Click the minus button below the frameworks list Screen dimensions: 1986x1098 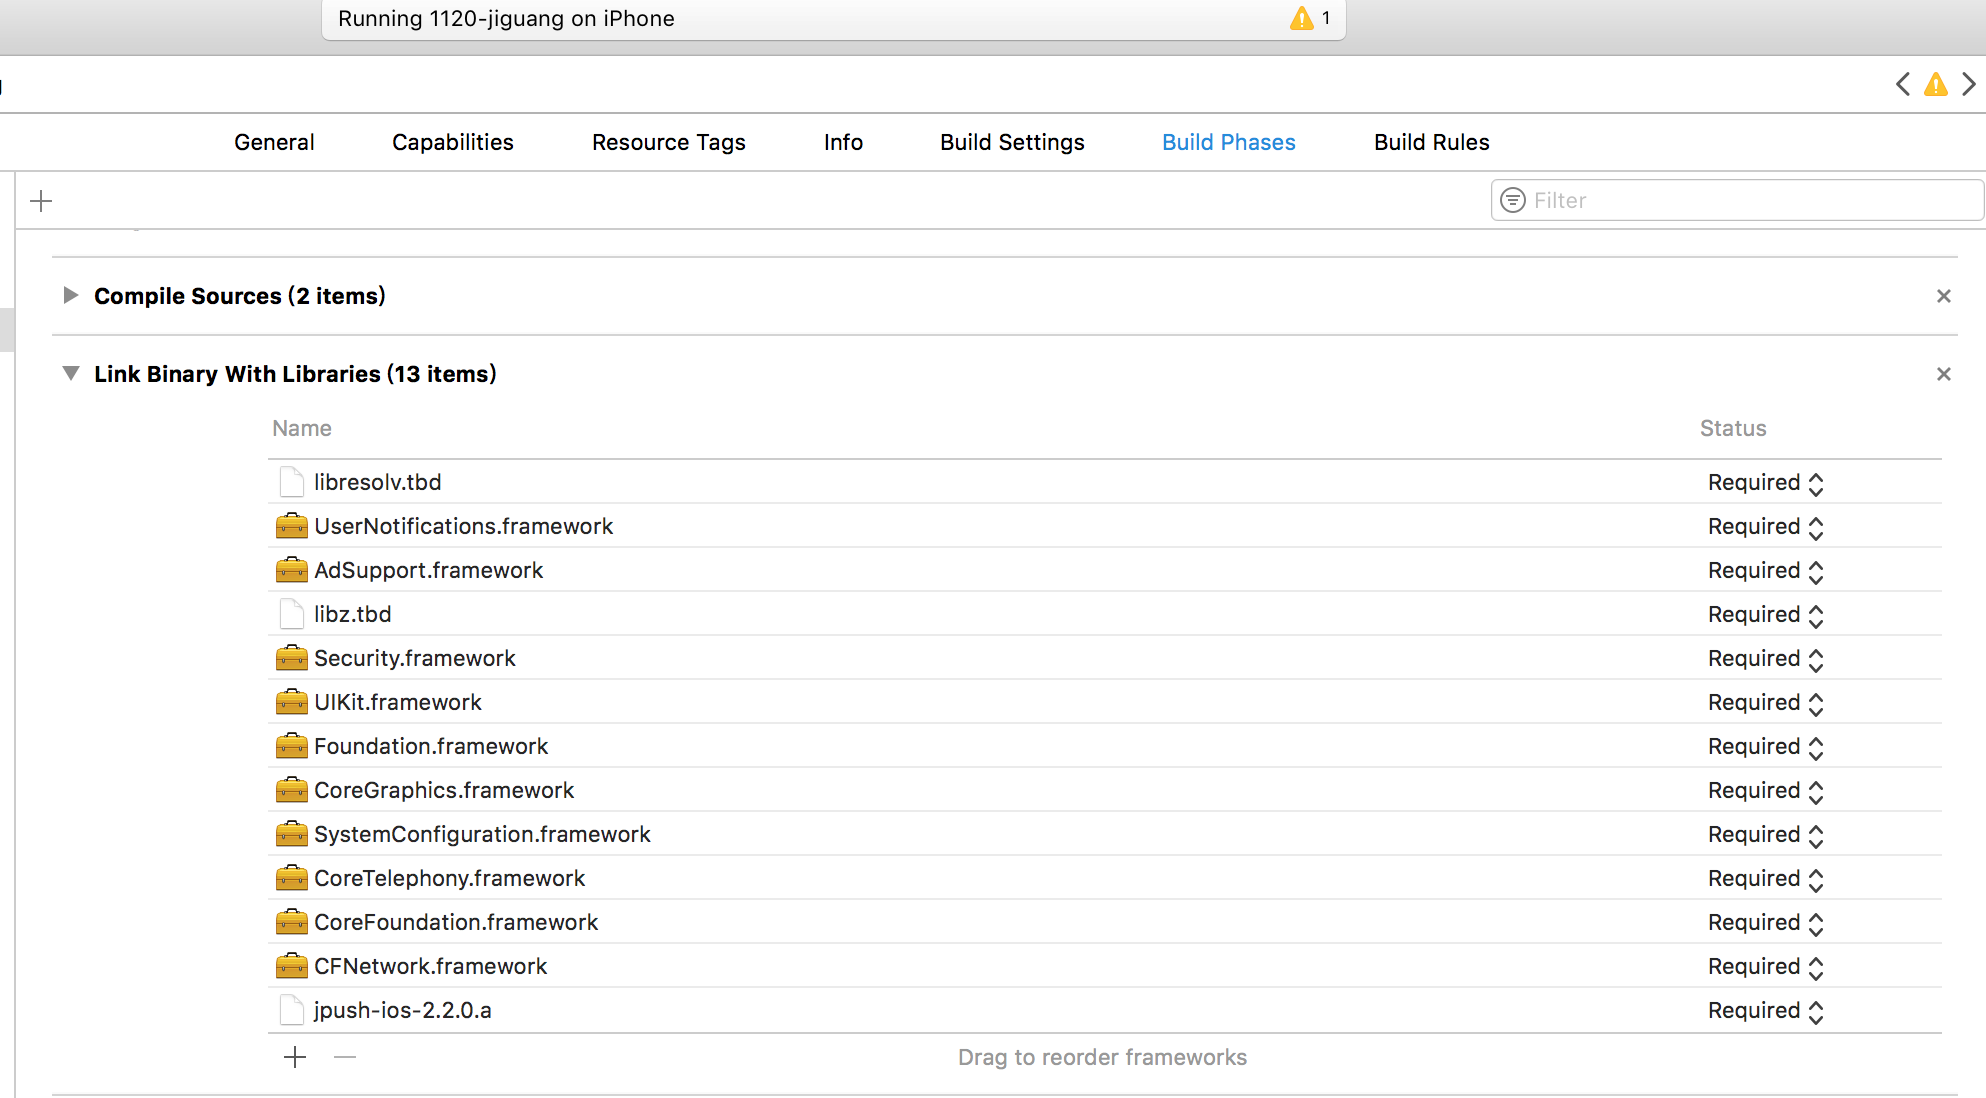pyautogui.click(x=345, y=1057)
